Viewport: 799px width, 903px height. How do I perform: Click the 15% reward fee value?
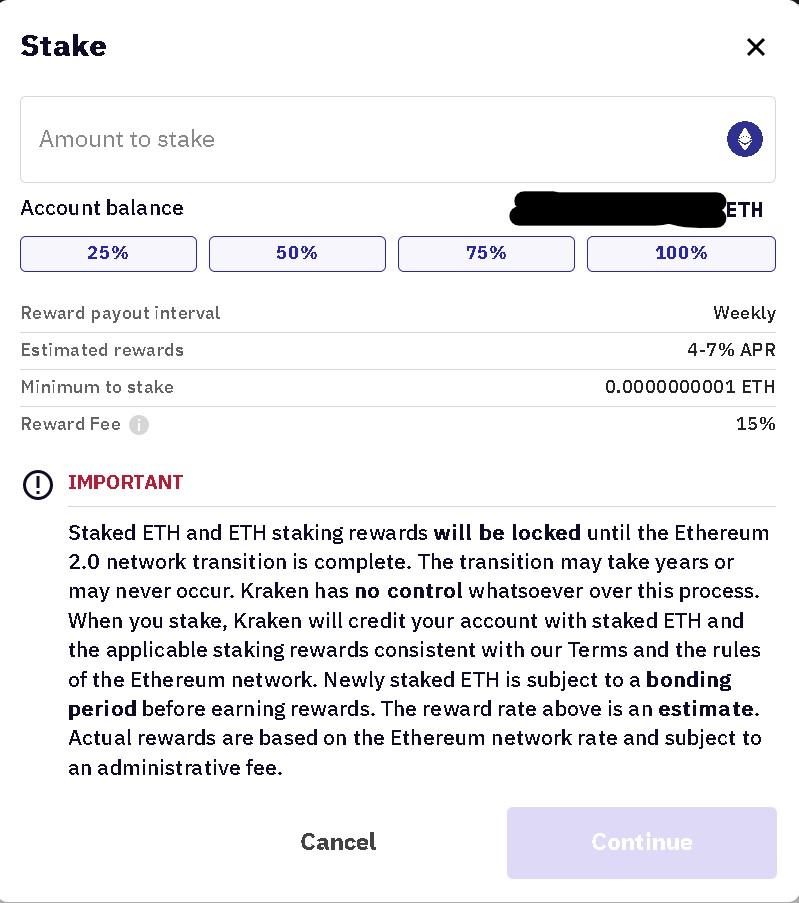tap(755, 424)
